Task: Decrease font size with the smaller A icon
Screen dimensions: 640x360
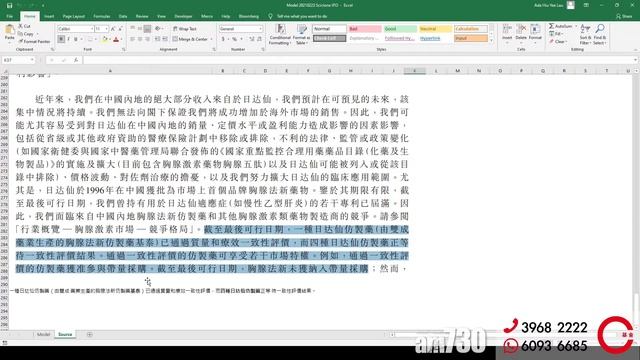Action: tap(120, 29)
